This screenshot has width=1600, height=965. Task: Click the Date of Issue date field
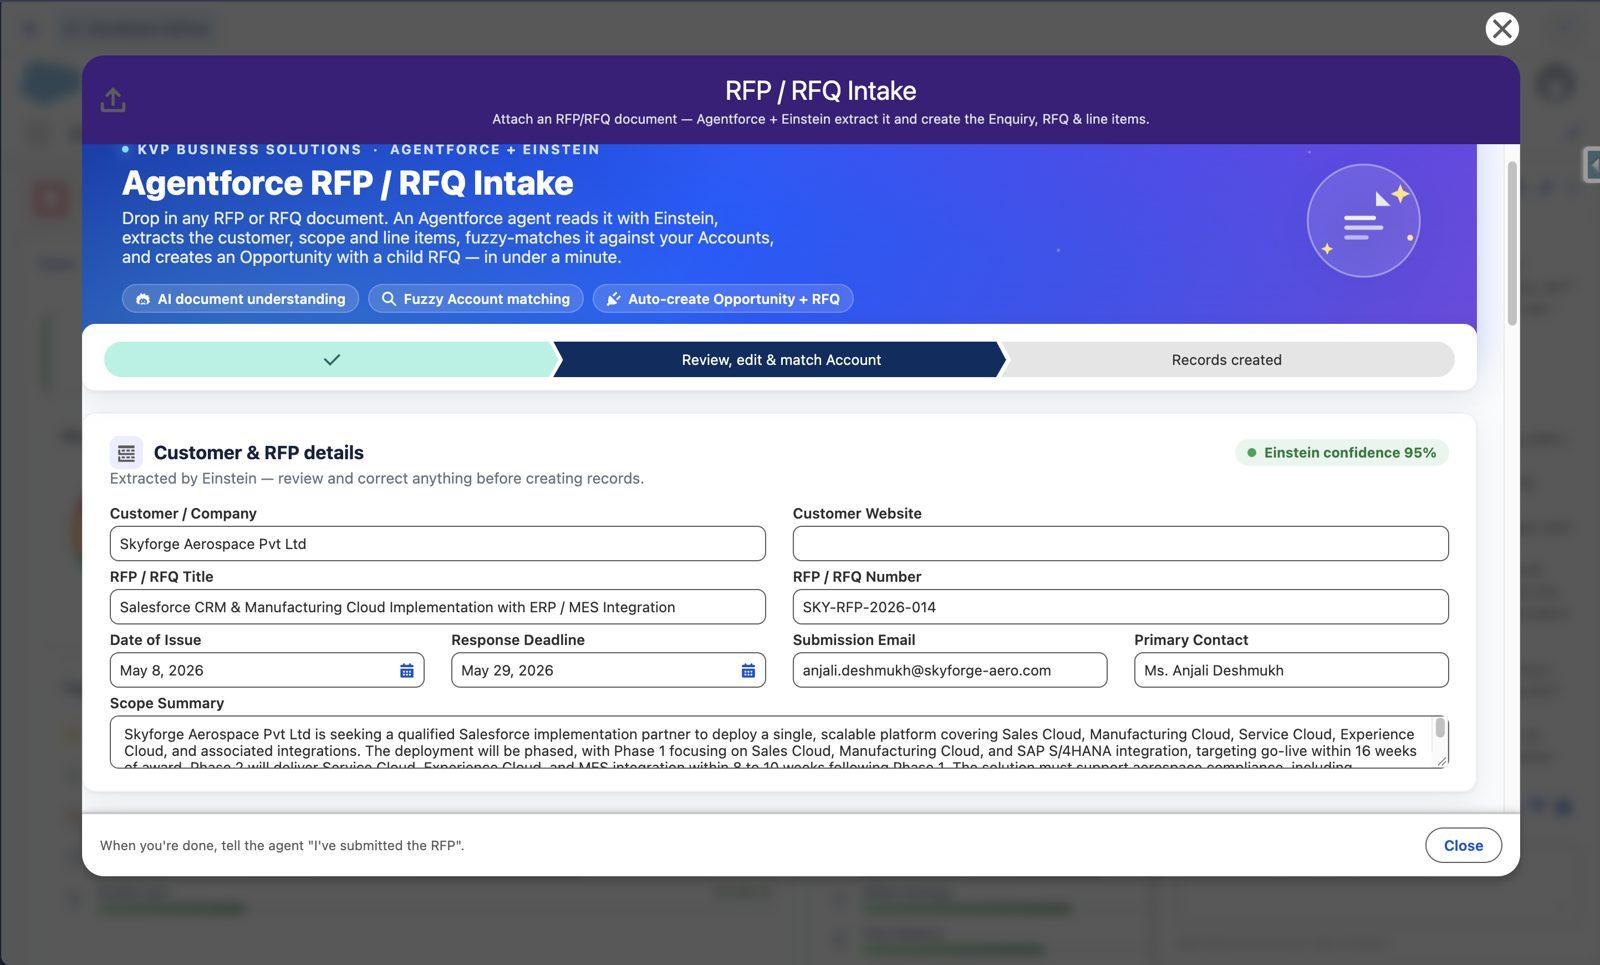click(x=267, y=671)
